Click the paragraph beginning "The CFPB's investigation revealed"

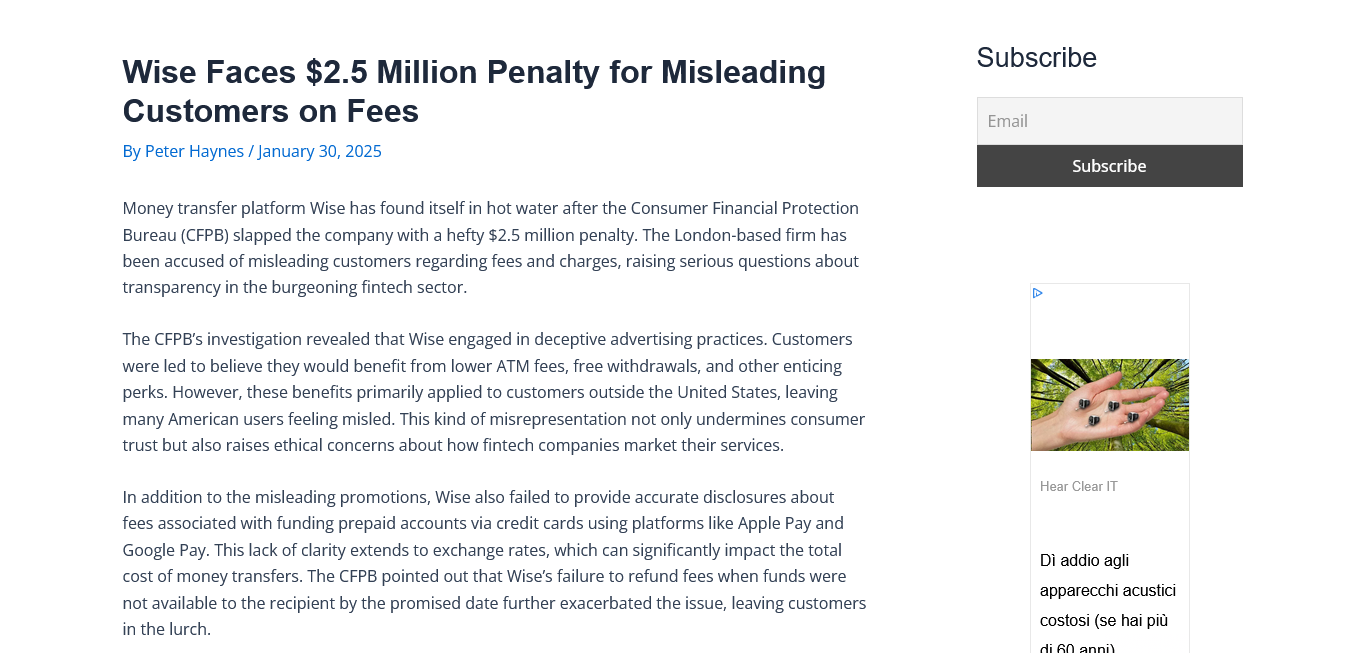pyautogui.click(x=494, y=392)
